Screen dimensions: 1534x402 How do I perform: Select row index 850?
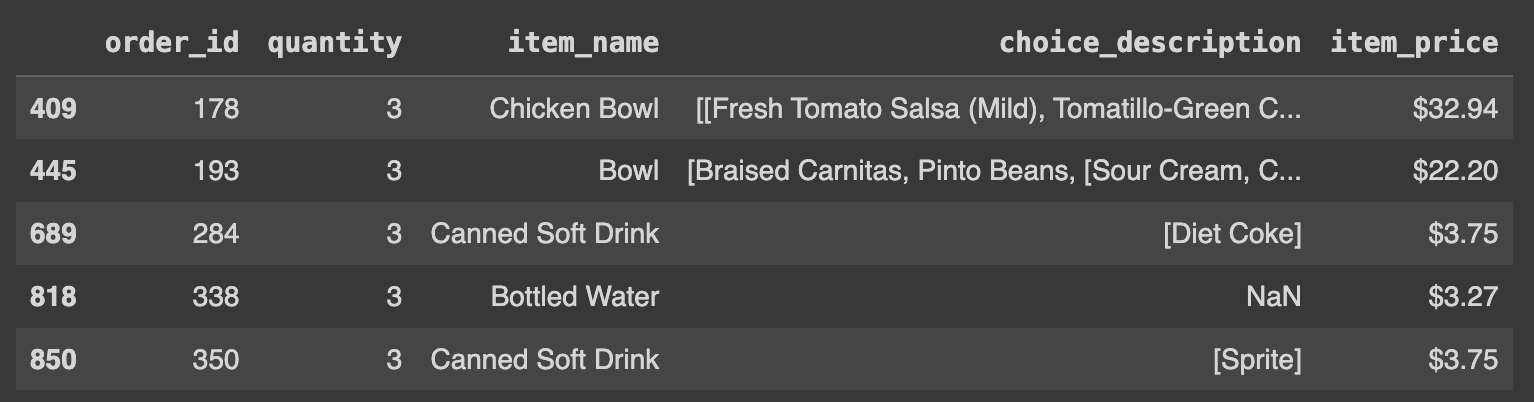point(53,359)
